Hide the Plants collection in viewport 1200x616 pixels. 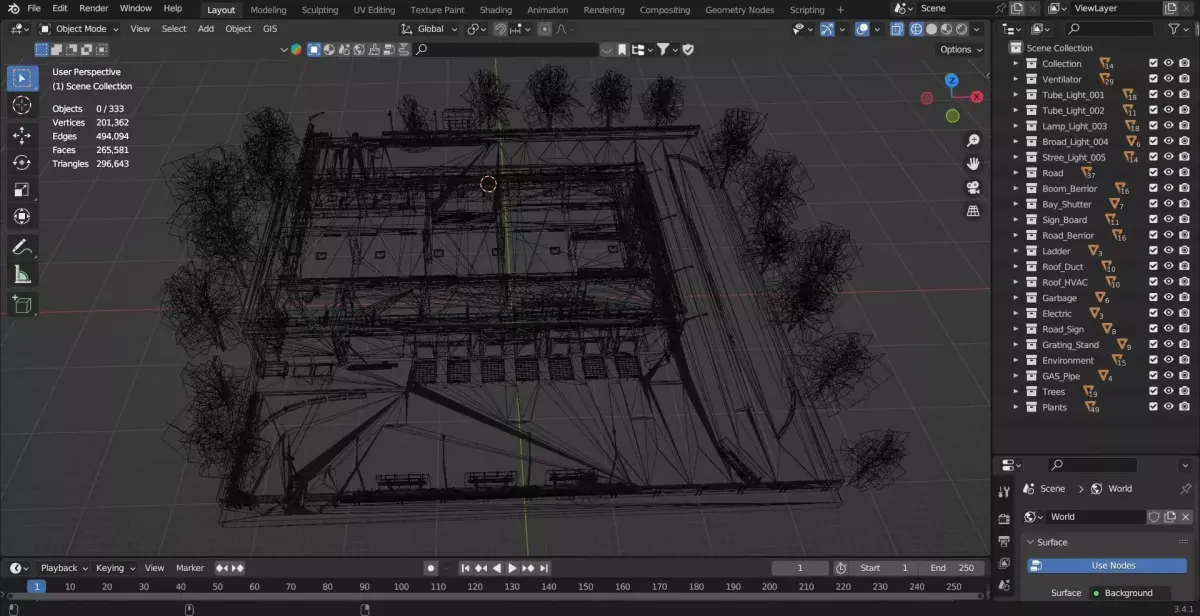point(1168,407)
